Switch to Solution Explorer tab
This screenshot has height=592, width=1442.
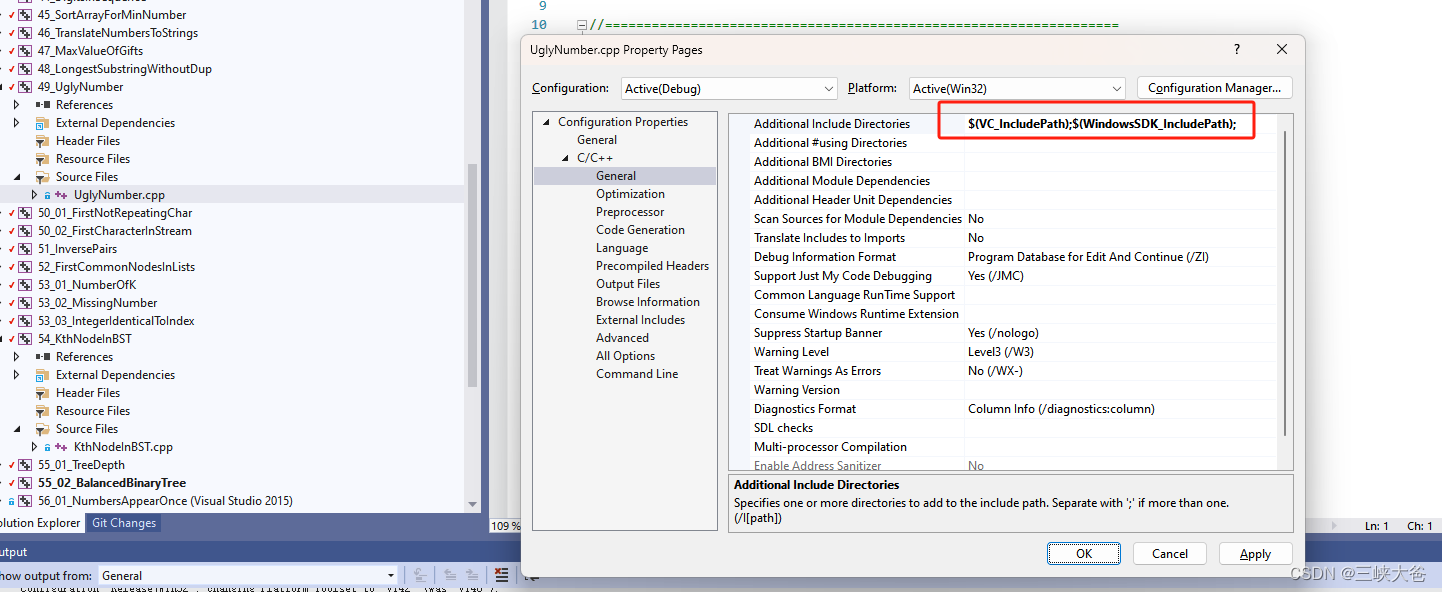(x=40, y=523)
